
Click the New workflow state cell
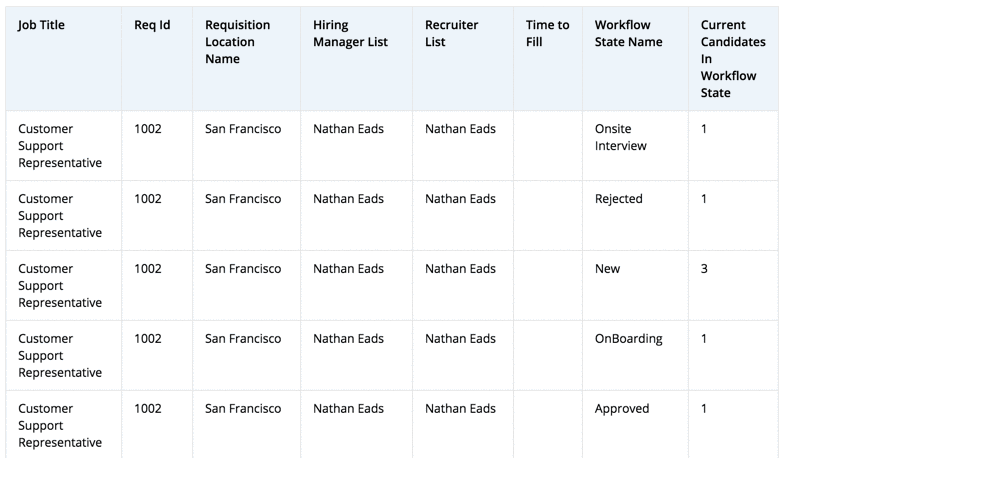[x=607, y=269]
